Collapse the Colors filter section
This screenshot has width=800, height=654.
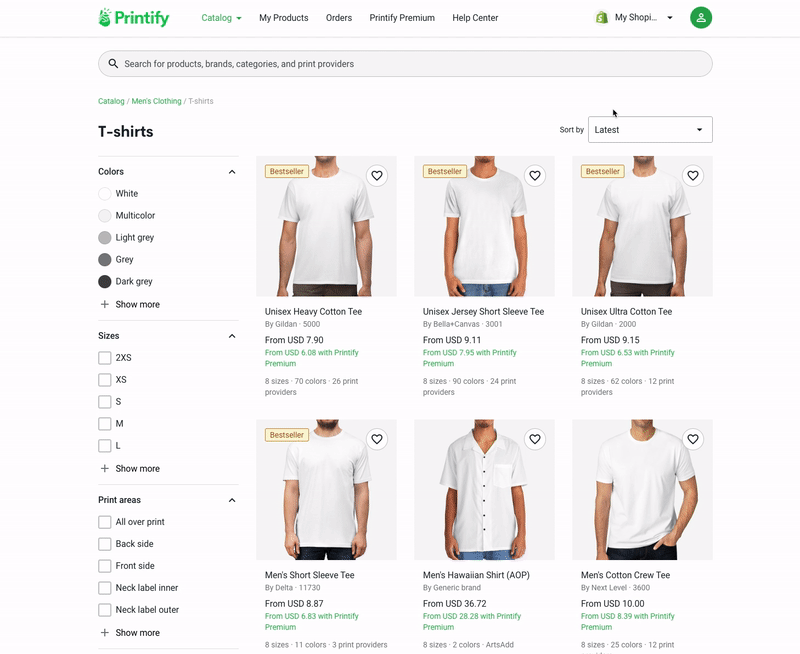pos(232,172)
